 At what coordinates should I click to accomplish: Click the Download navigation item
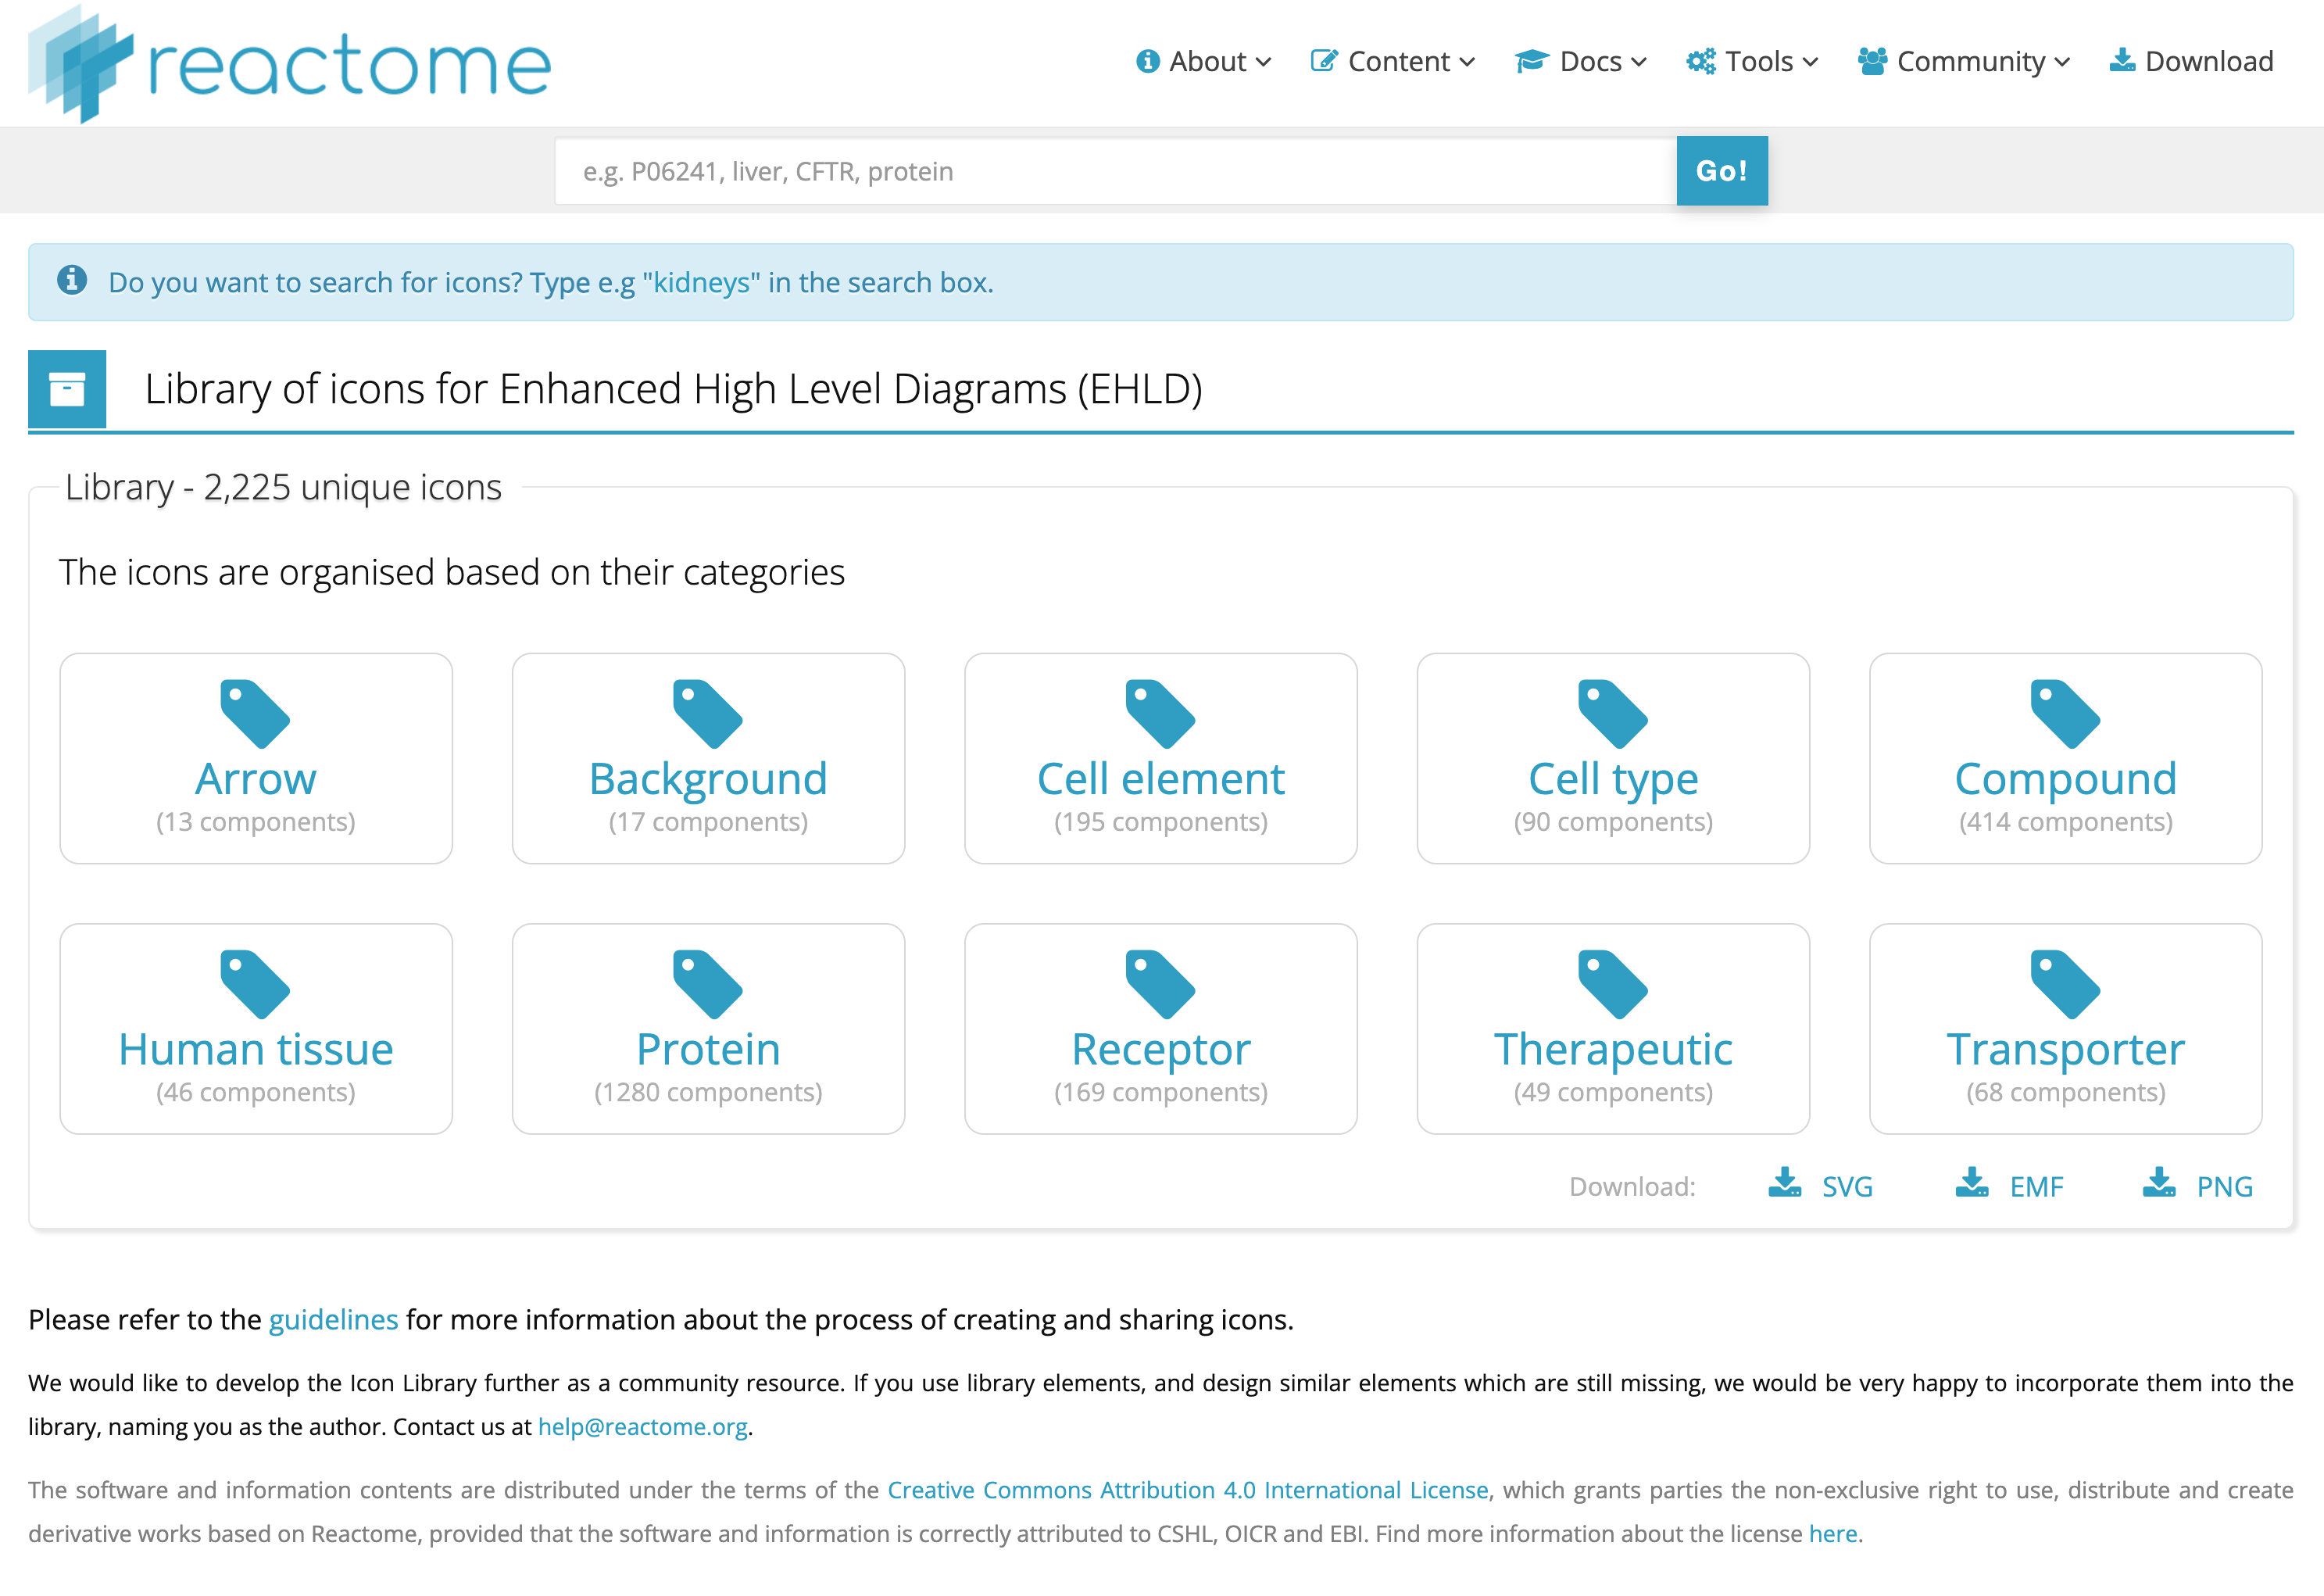(x=2192, y=62)
